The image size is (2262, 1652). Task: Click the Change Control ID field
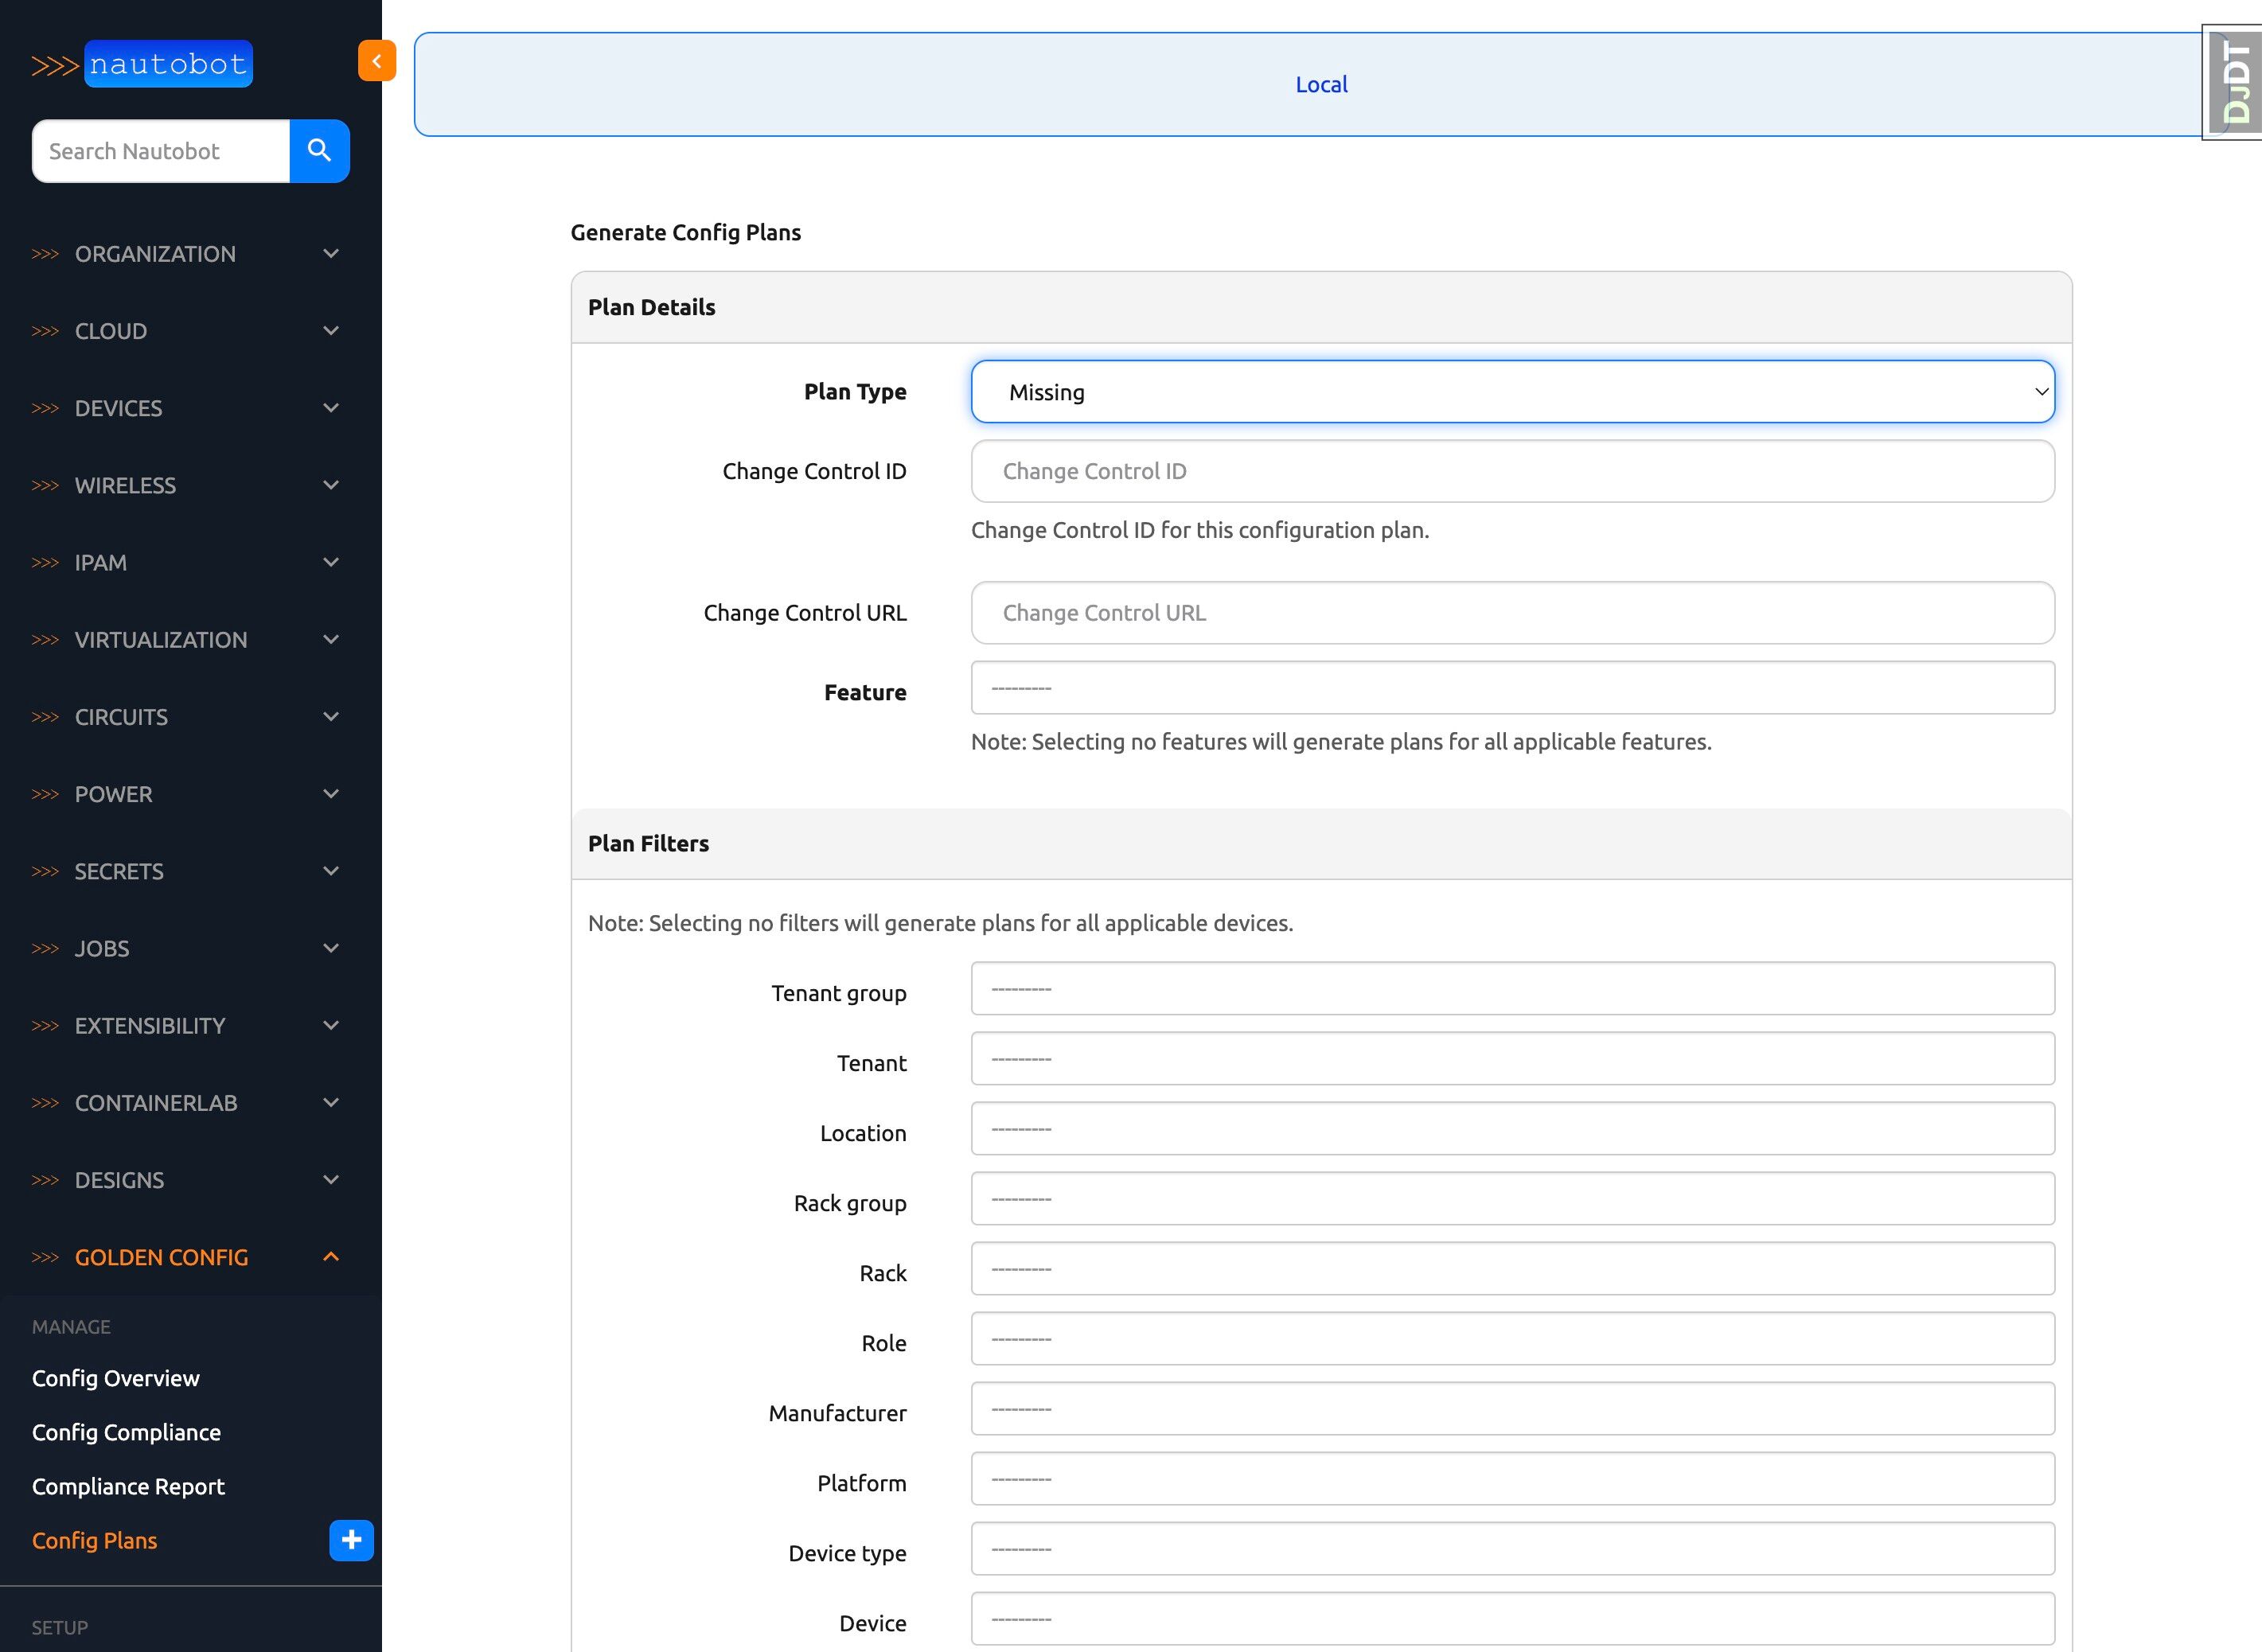click(x=1512, y=471)
